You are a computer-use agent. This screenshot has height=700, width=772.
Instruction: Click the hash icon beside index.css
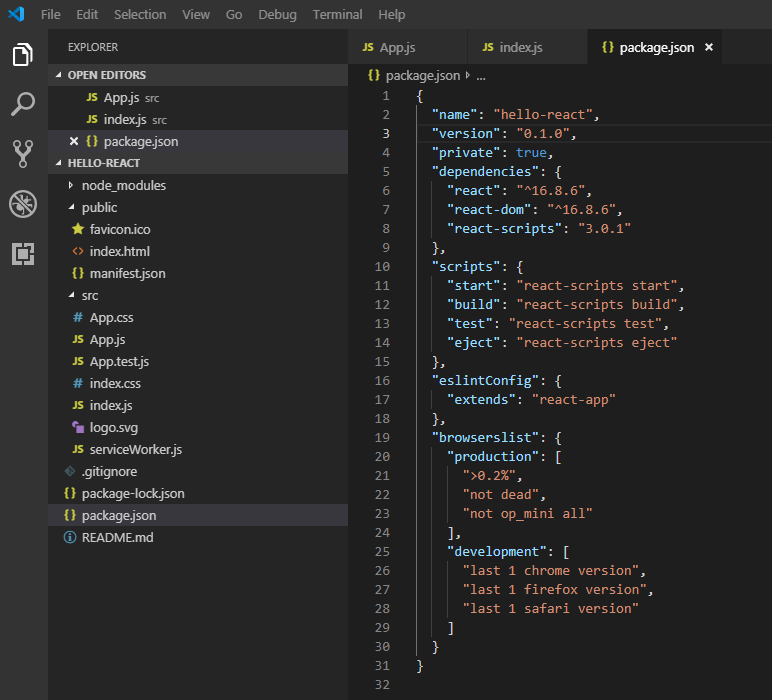coord(78,383)
